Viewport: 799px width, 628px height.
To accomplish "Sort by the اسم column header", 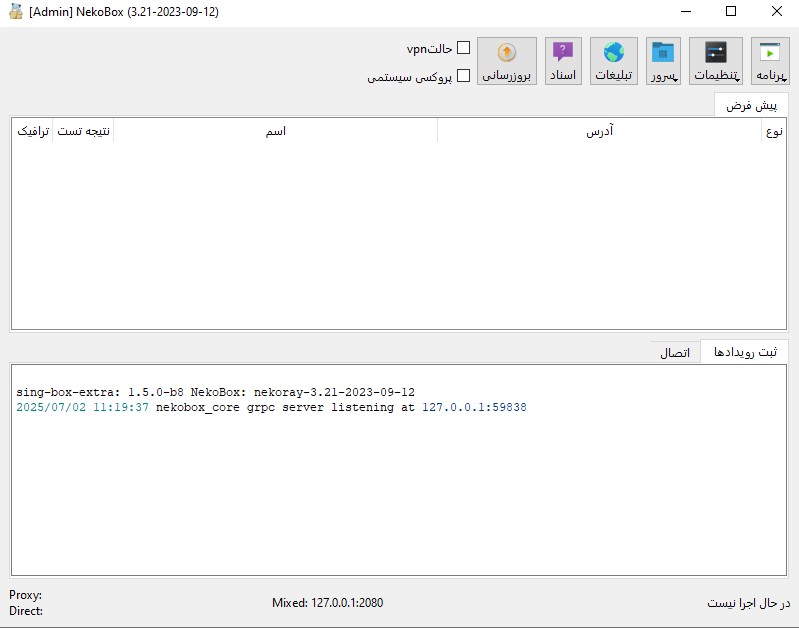I will coord(275,131).
